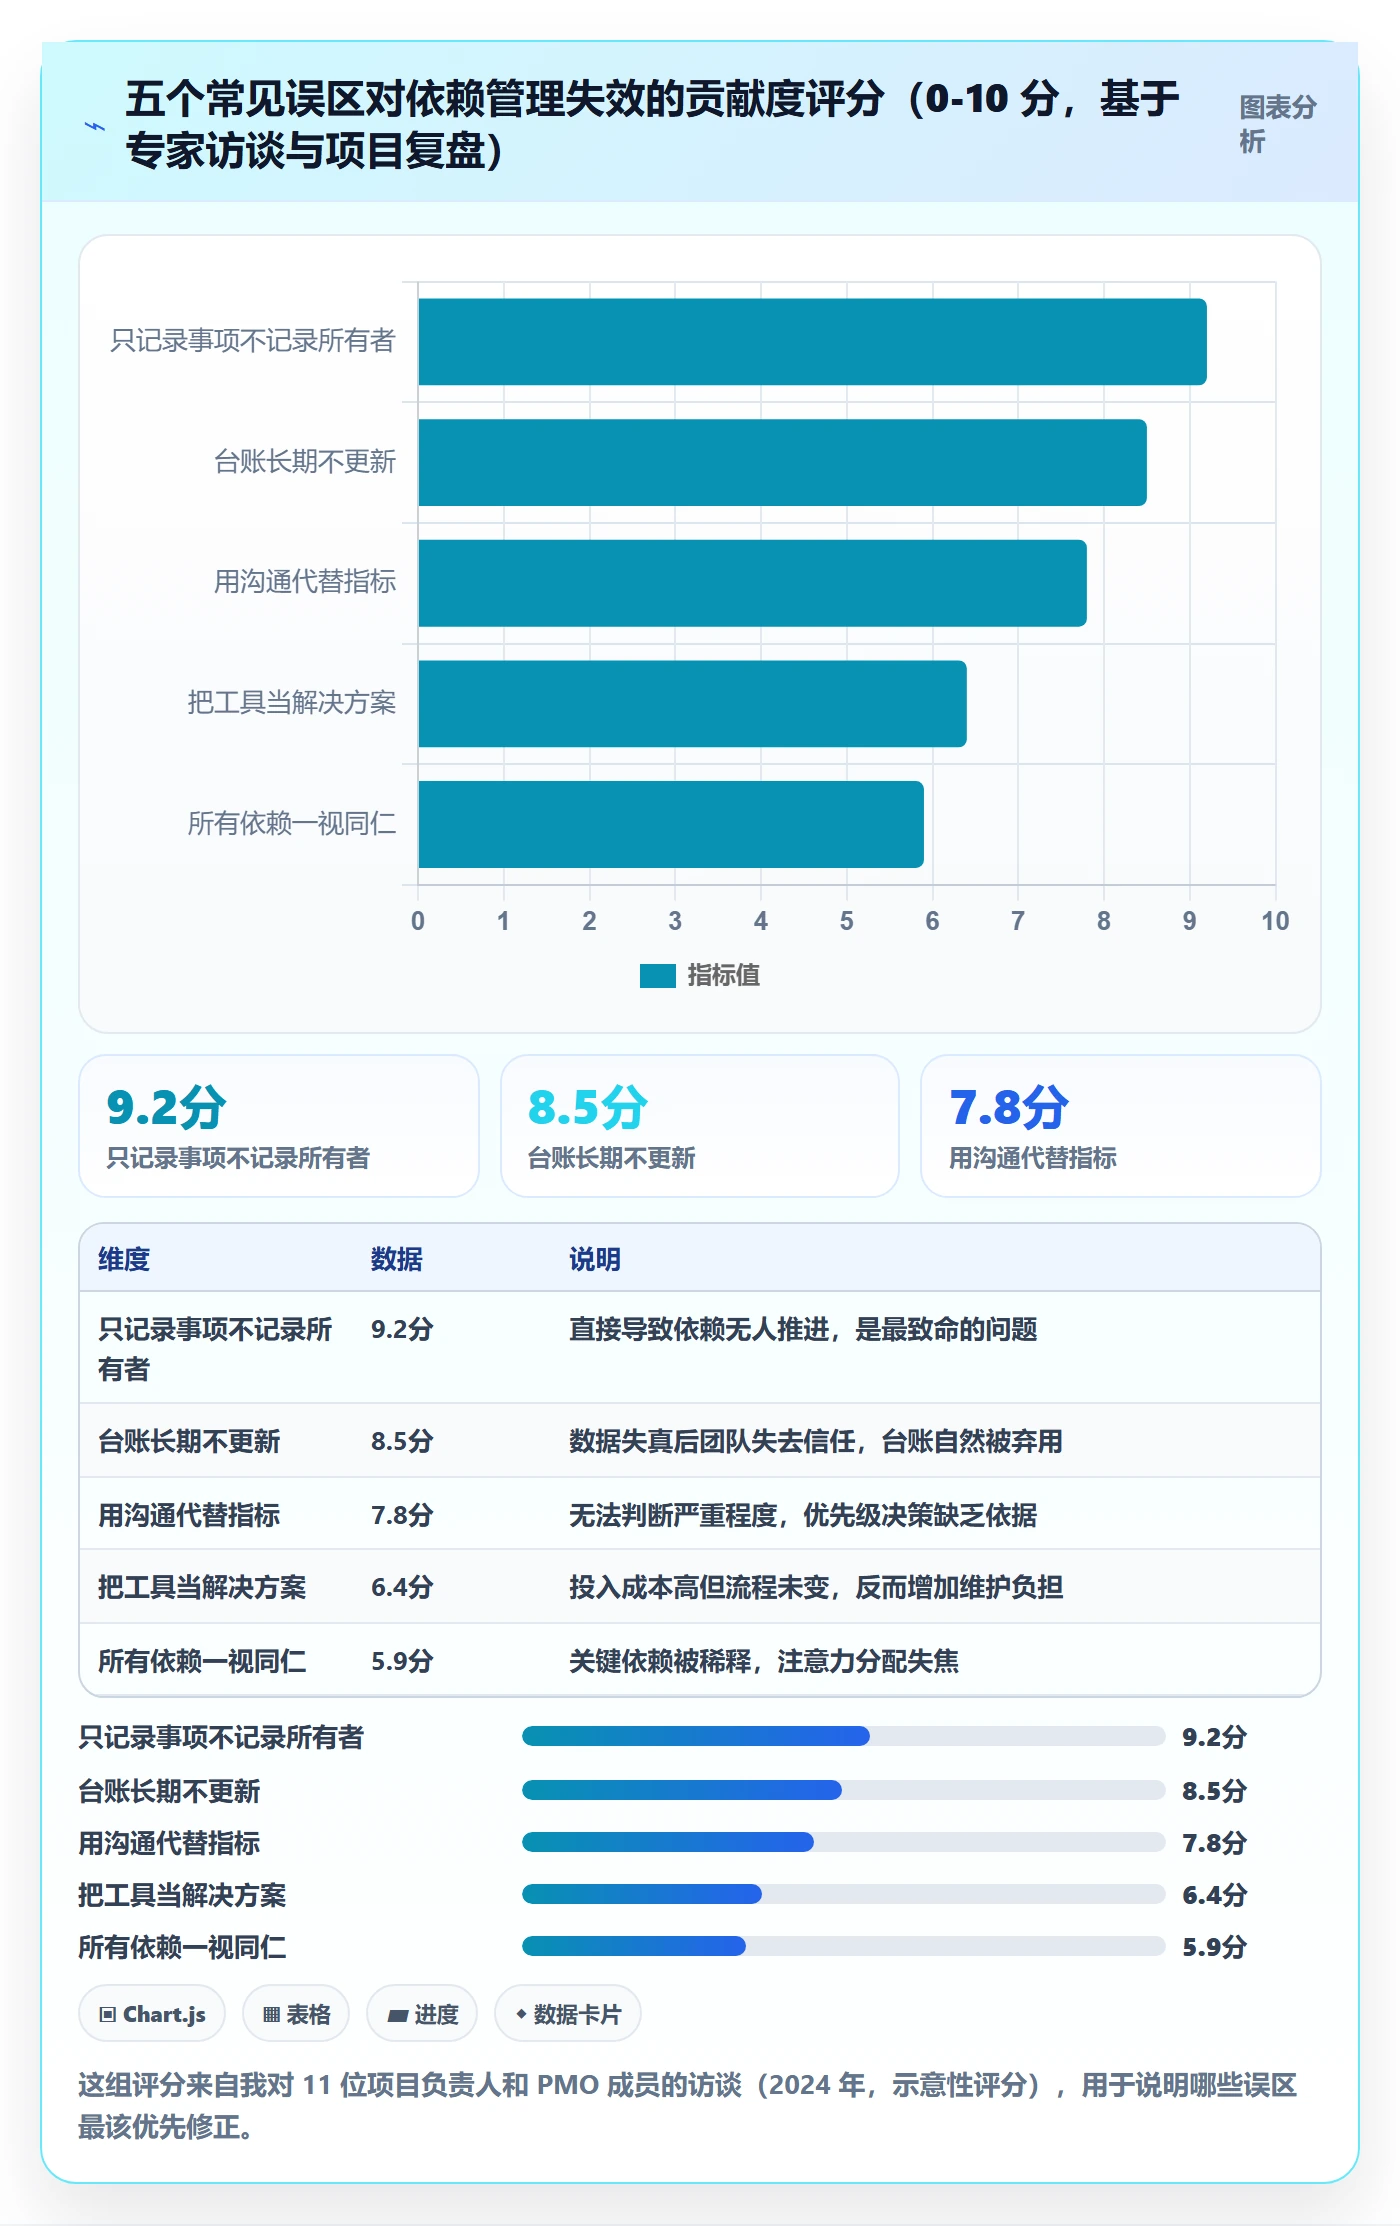Click the 图表分析 label in the header

click(1278, 124)
